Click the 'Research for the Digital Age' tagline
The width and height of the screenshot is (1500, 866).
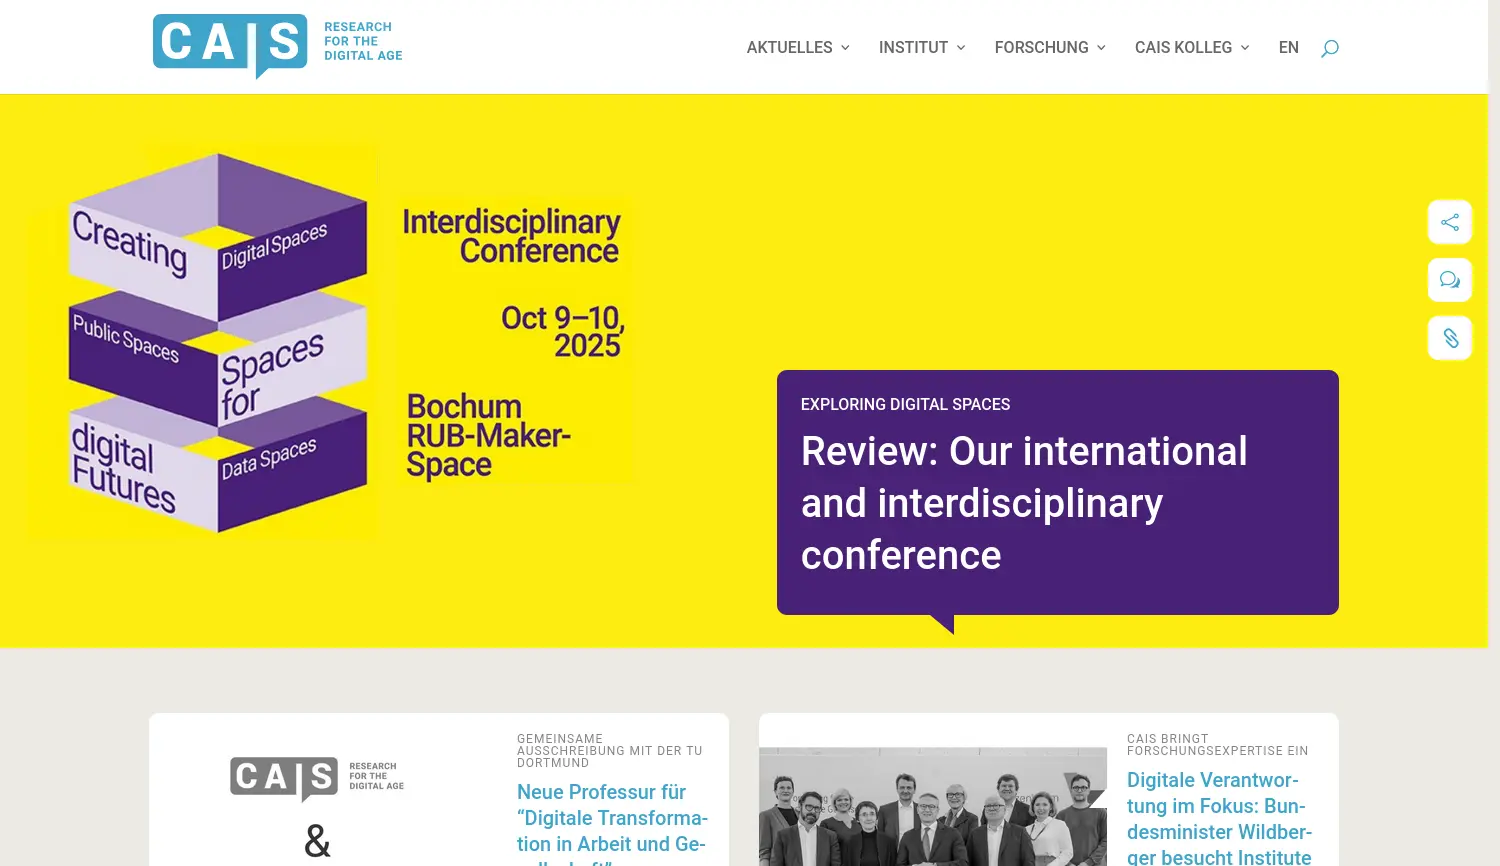(x=363, y=42)
